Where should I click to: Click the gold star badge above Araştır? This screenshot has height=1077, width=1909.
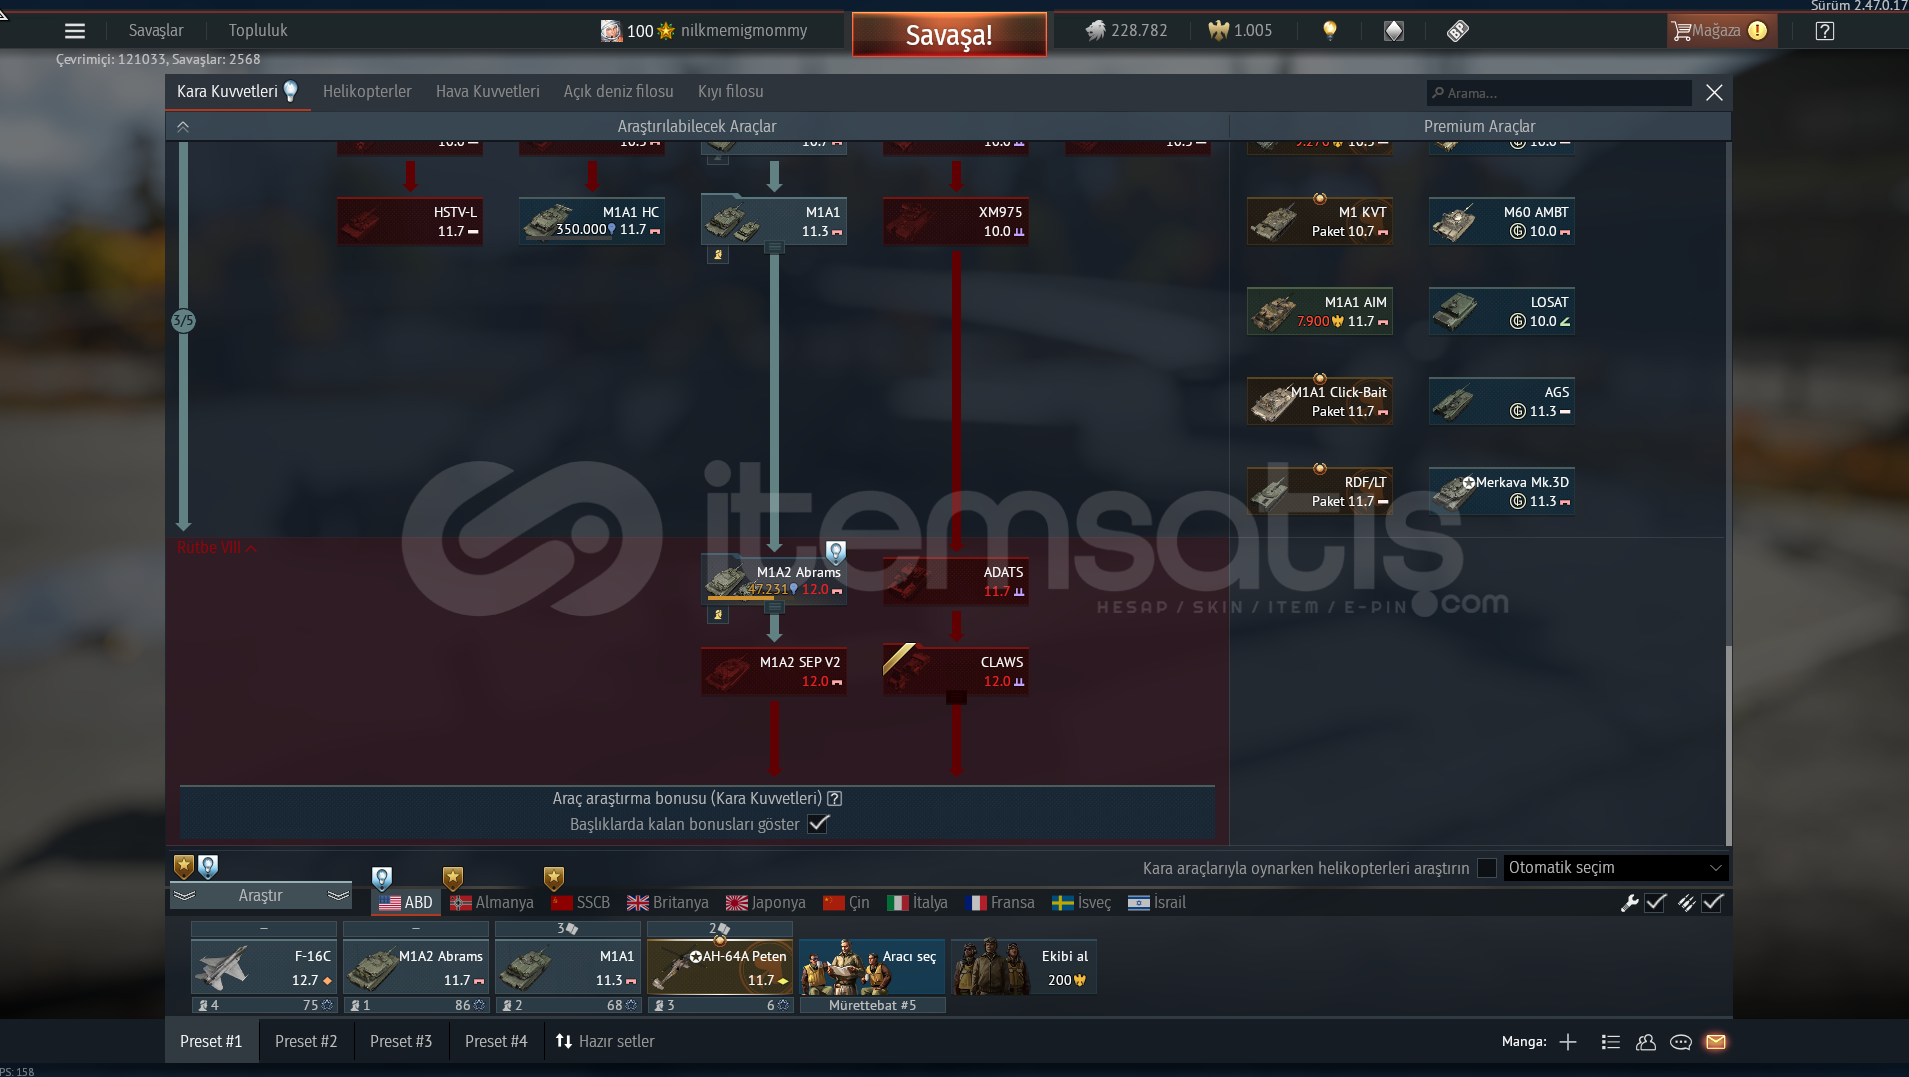pos(184,867)
